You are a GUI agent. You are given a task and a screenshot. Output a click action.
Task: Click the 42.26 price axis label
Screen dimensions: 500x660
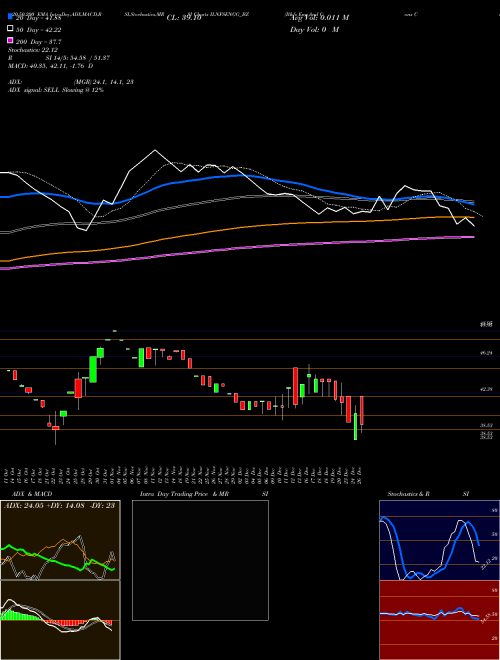tap(486, 390)
